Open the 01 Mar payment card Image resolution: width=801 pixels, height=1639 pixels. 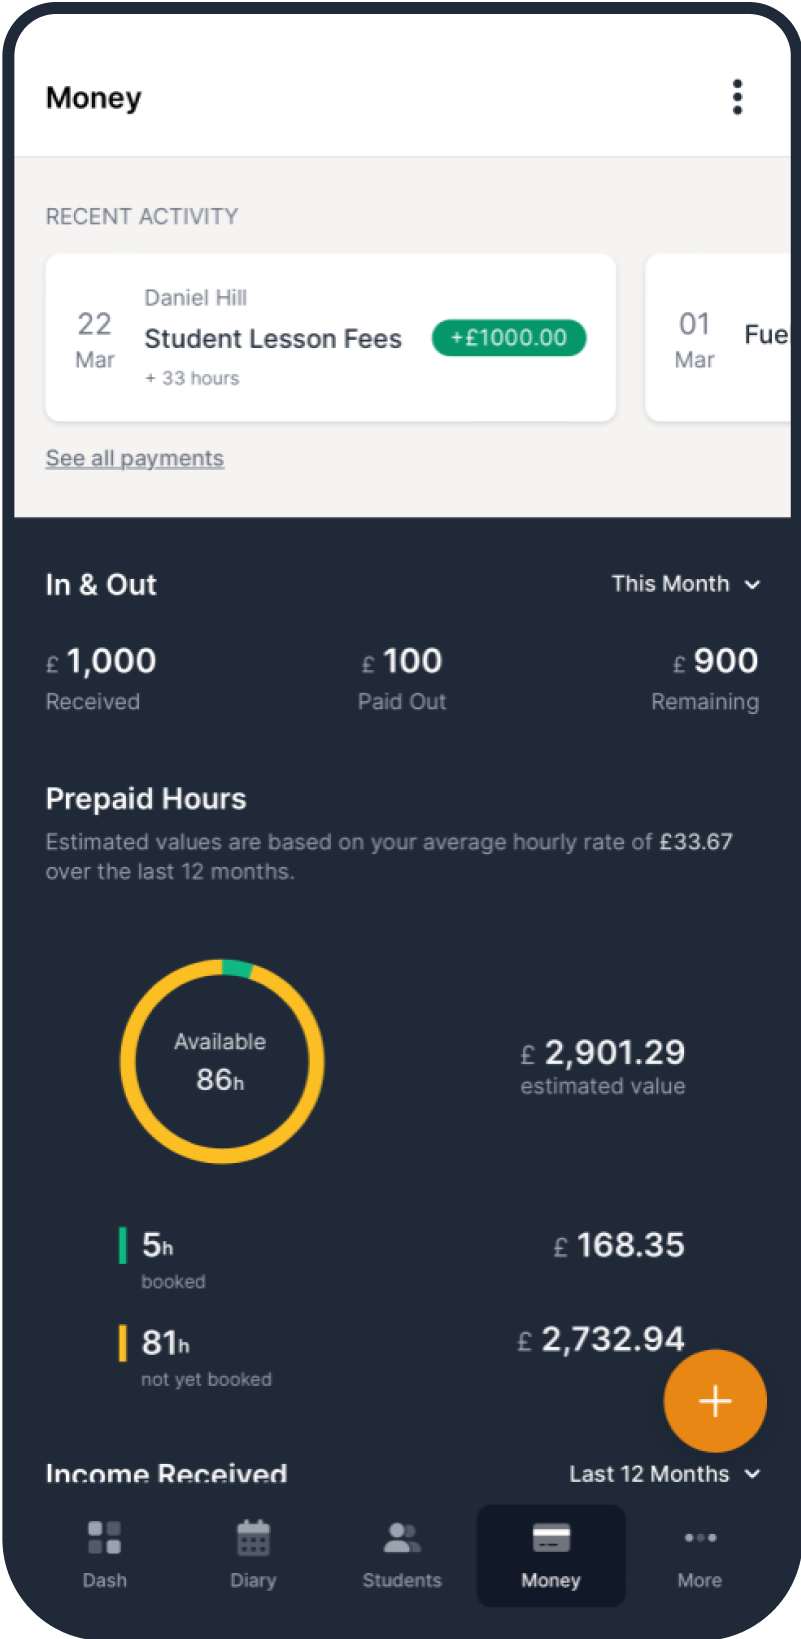pyautogui.click(x=720, y=338)
